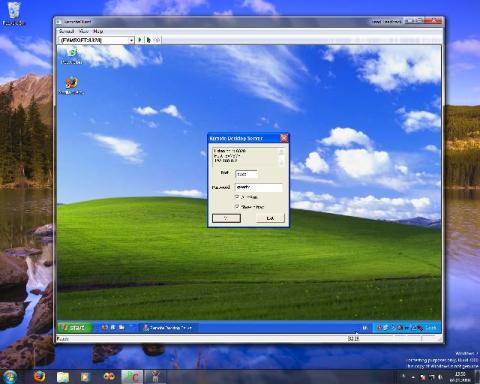
Task: Open Mozilla Firefox icon on remote desktop
Action: 71,86
